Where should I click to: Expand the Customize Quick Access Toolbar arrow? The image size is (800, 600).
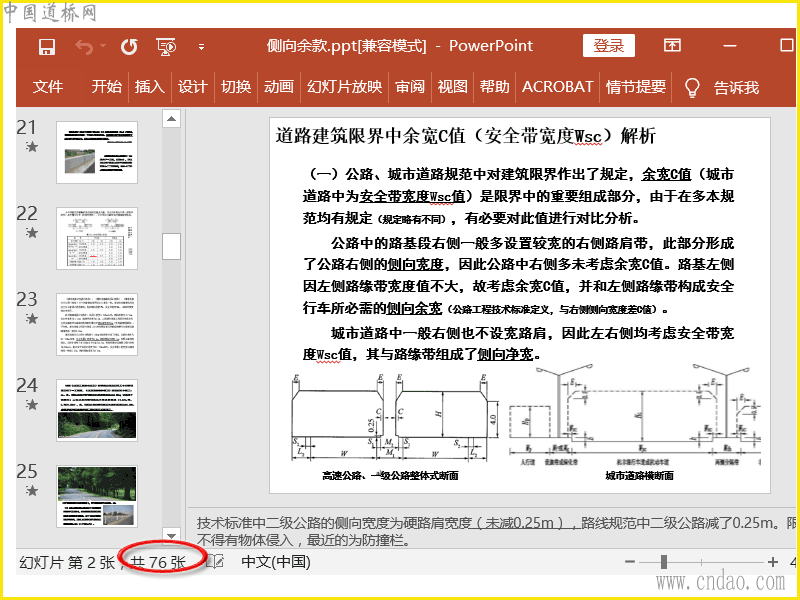coord(202,47)
